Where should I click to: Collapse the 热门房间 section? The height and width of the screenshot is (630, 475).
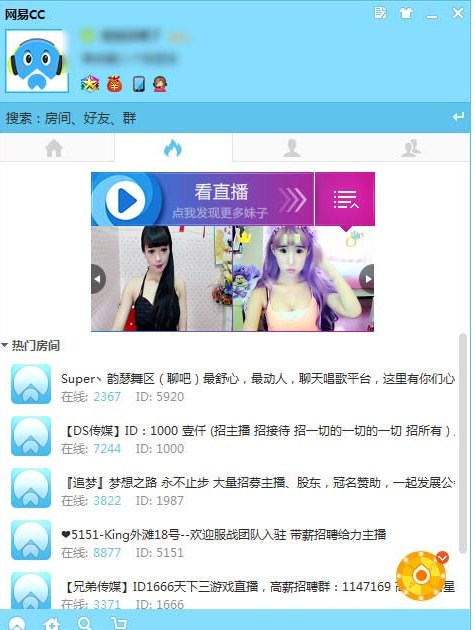pos(5,345)
